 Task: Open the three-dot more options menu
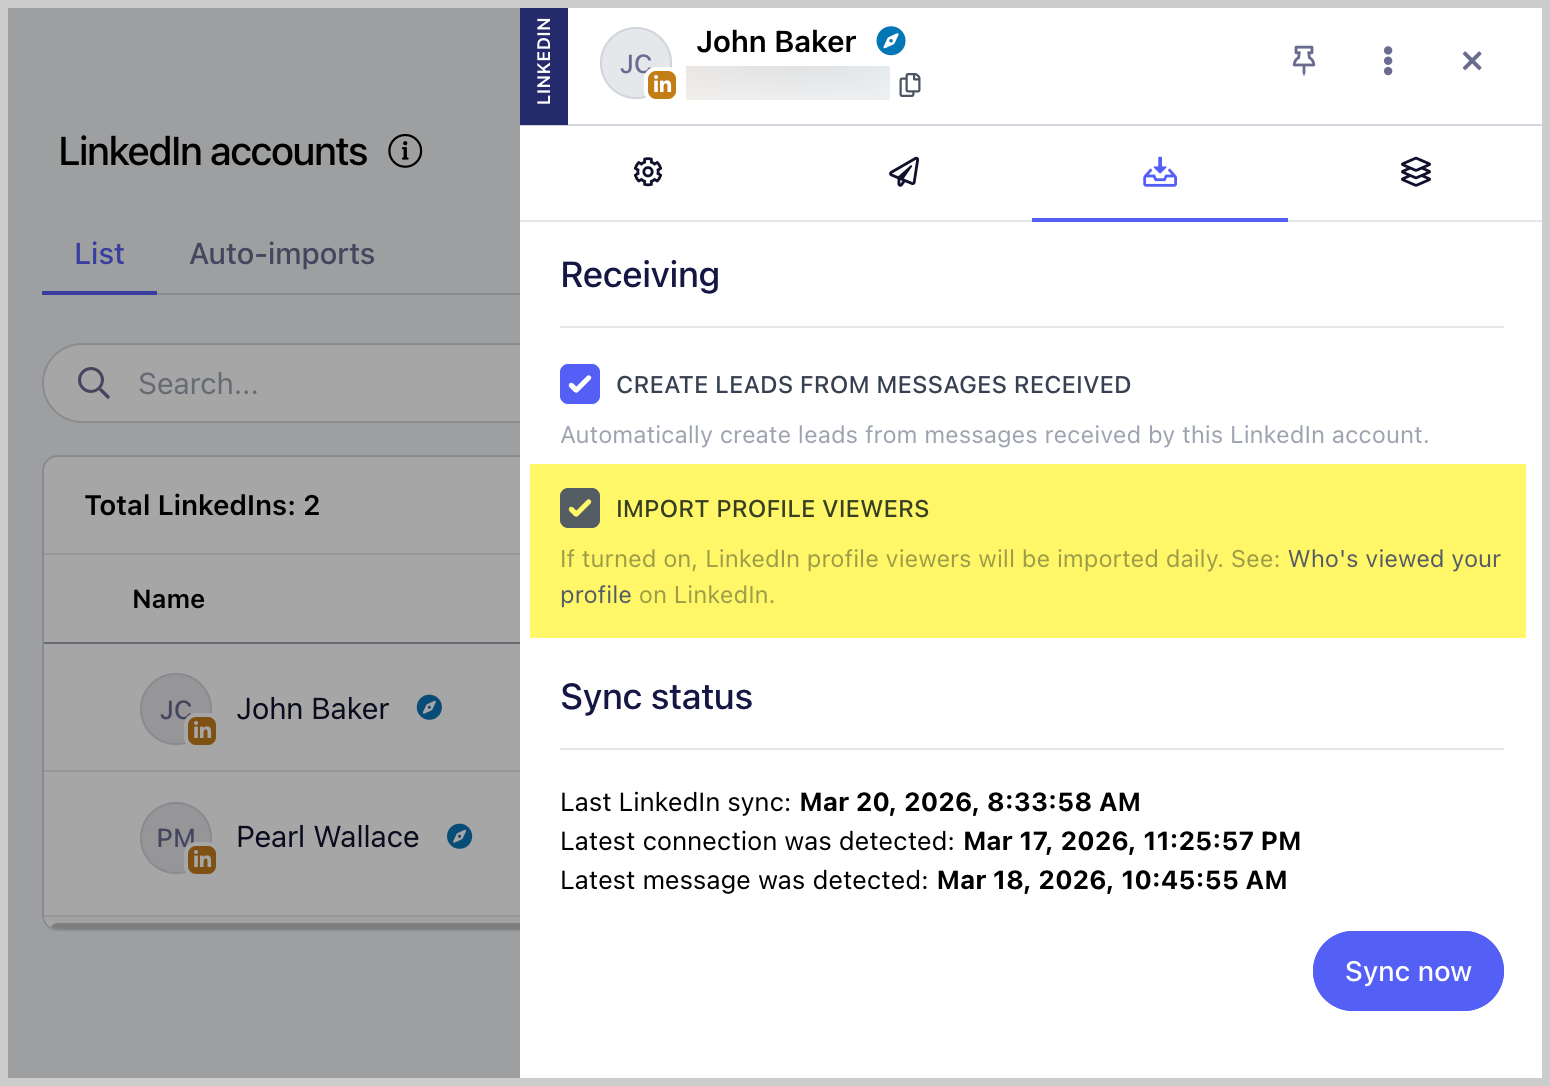[x=1388, y=61]
